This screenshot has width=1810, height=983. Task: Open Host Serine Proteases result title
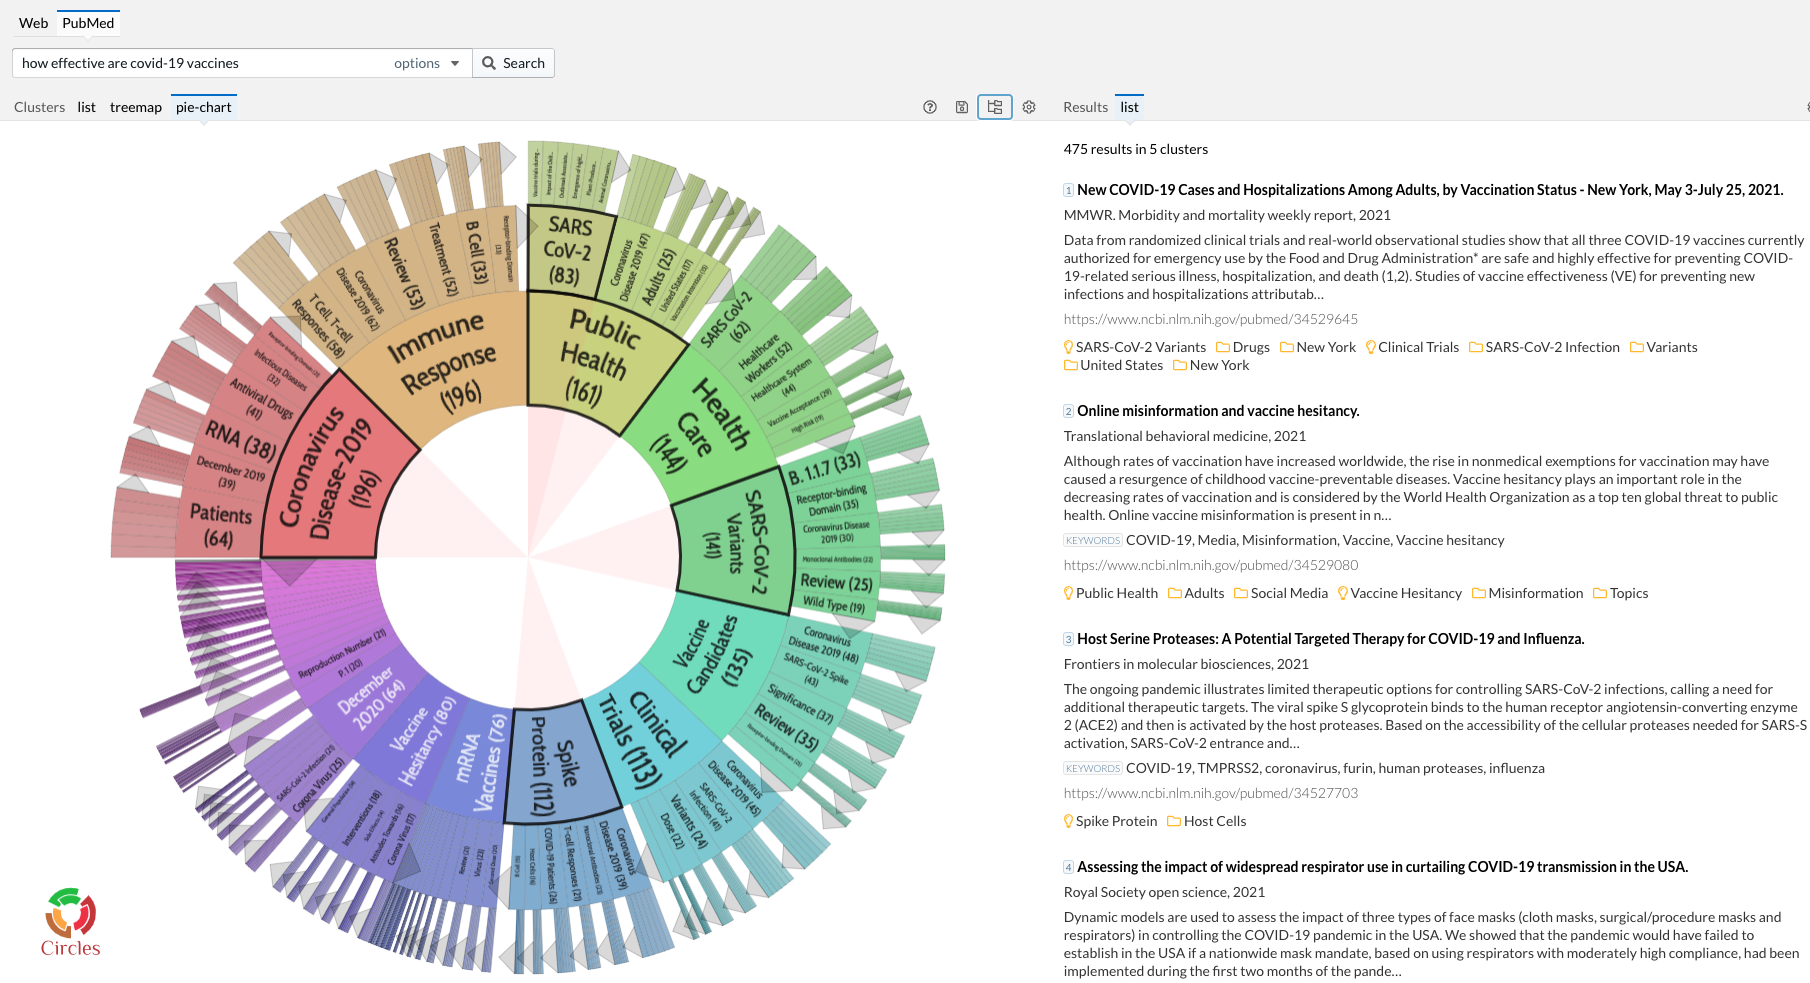[1331, 639]
